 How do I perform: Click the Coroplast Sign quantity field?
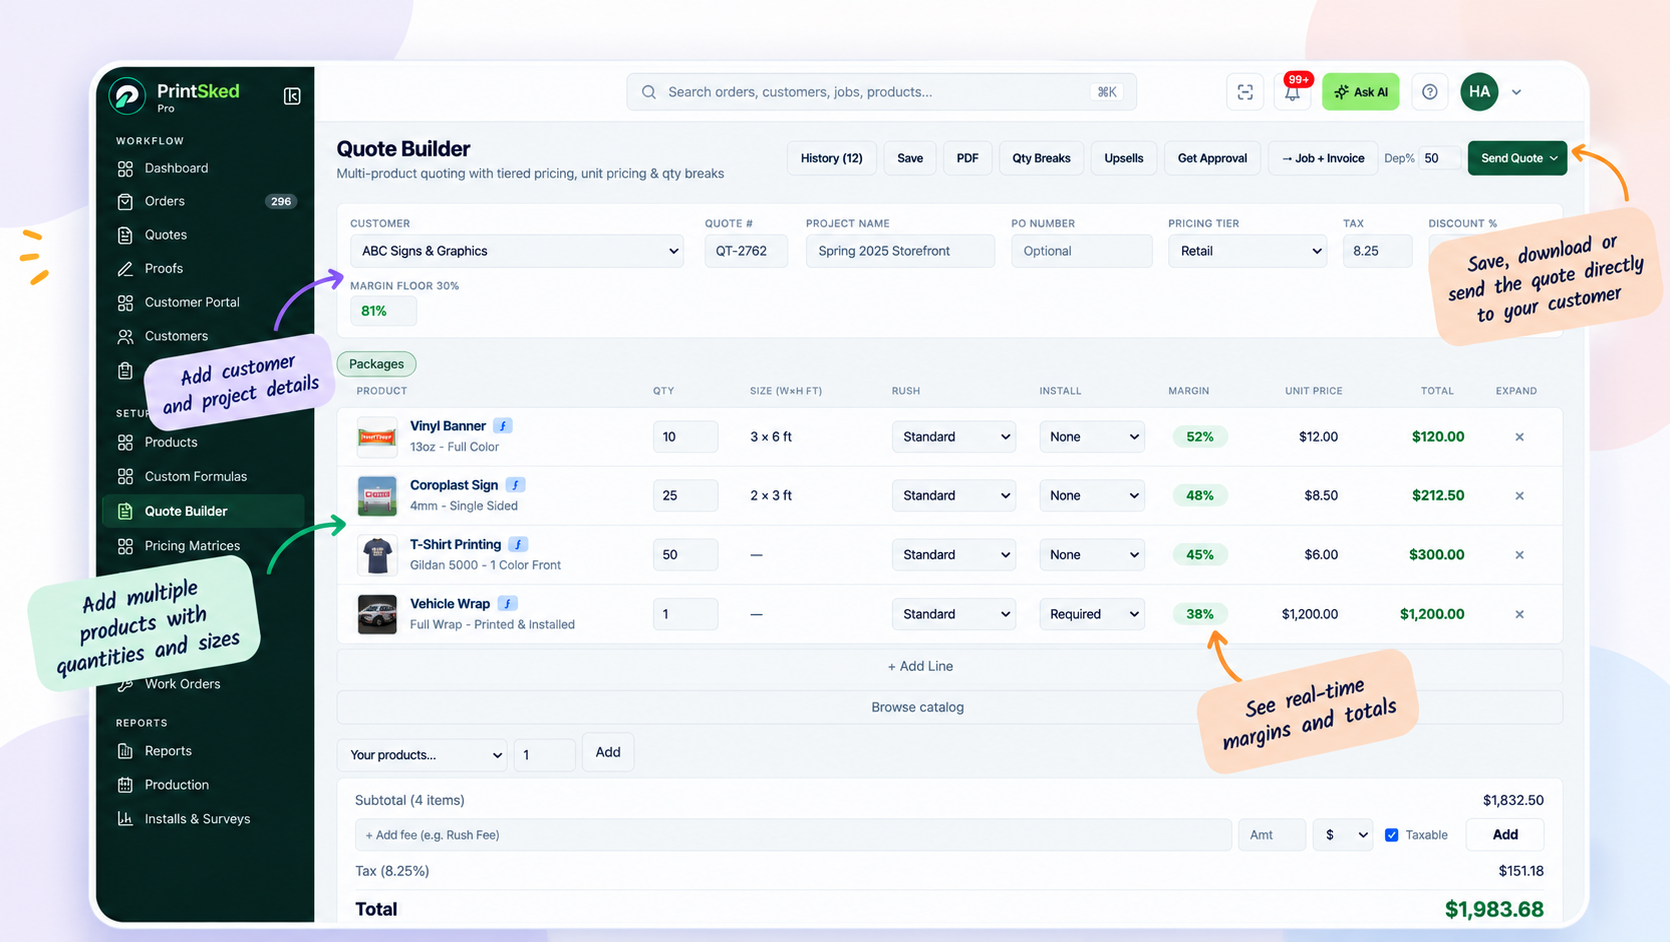685,496
